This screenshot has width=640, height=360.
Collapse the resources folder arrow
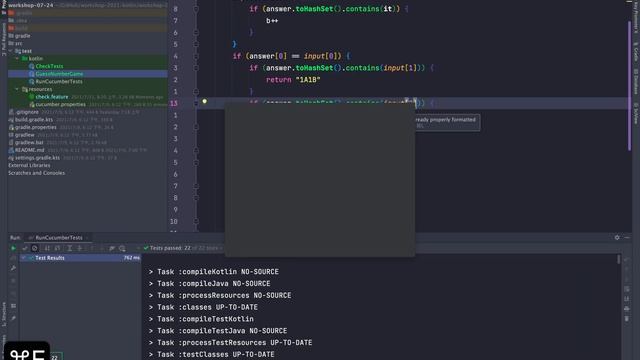click(17, 89)
